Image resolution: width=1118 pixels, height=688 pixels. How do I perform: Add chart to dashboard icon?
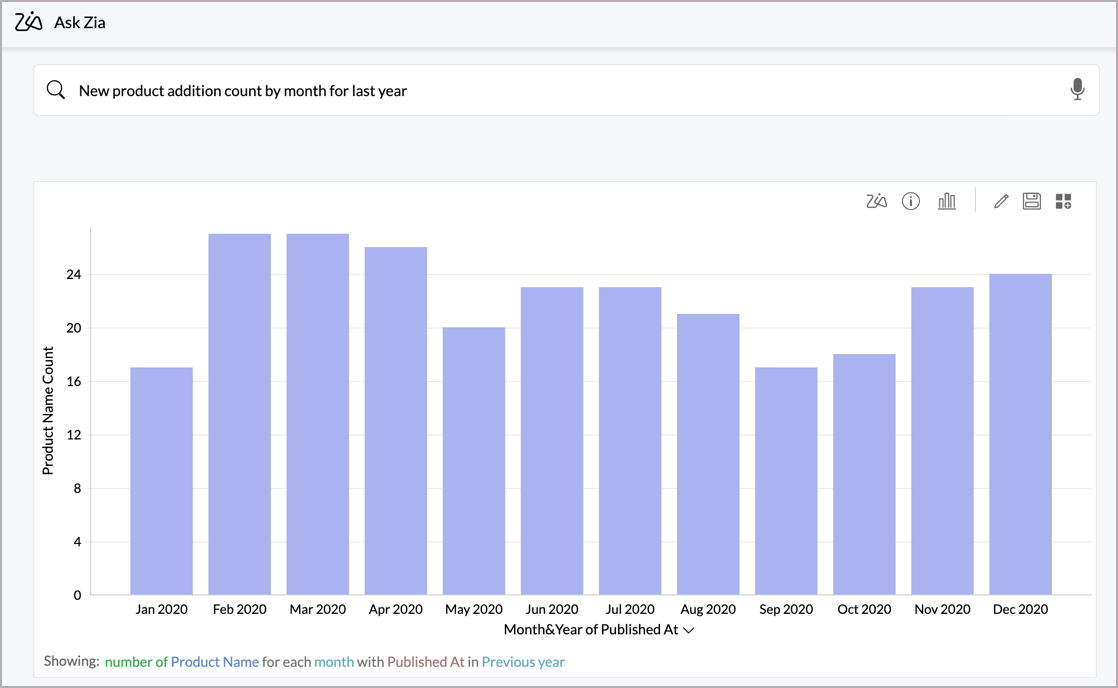[x=1063, y=201]
